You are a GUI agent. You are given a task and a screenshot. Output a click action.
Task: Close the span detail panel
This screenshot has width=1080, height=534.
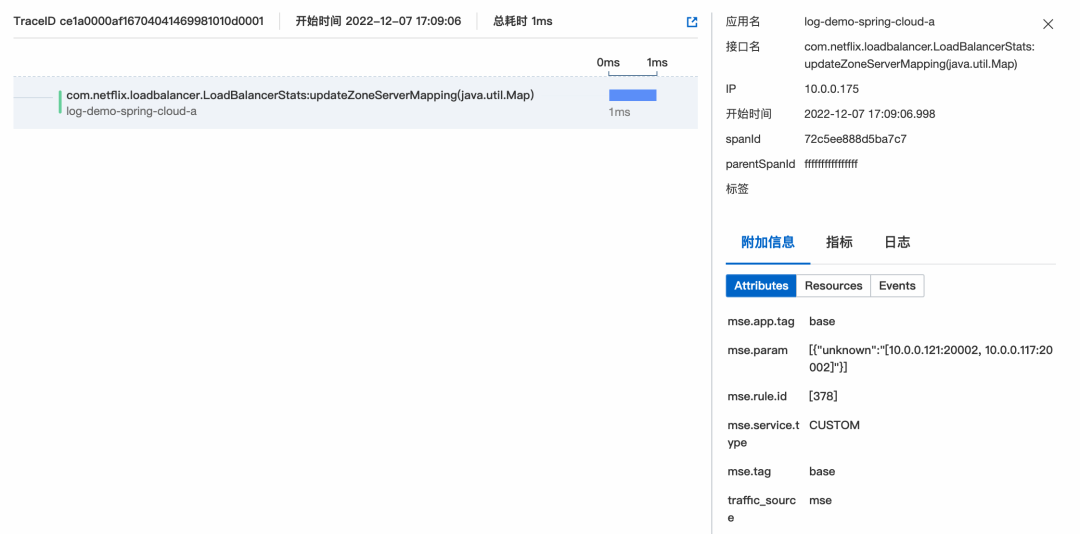[x=1048, y=24]
